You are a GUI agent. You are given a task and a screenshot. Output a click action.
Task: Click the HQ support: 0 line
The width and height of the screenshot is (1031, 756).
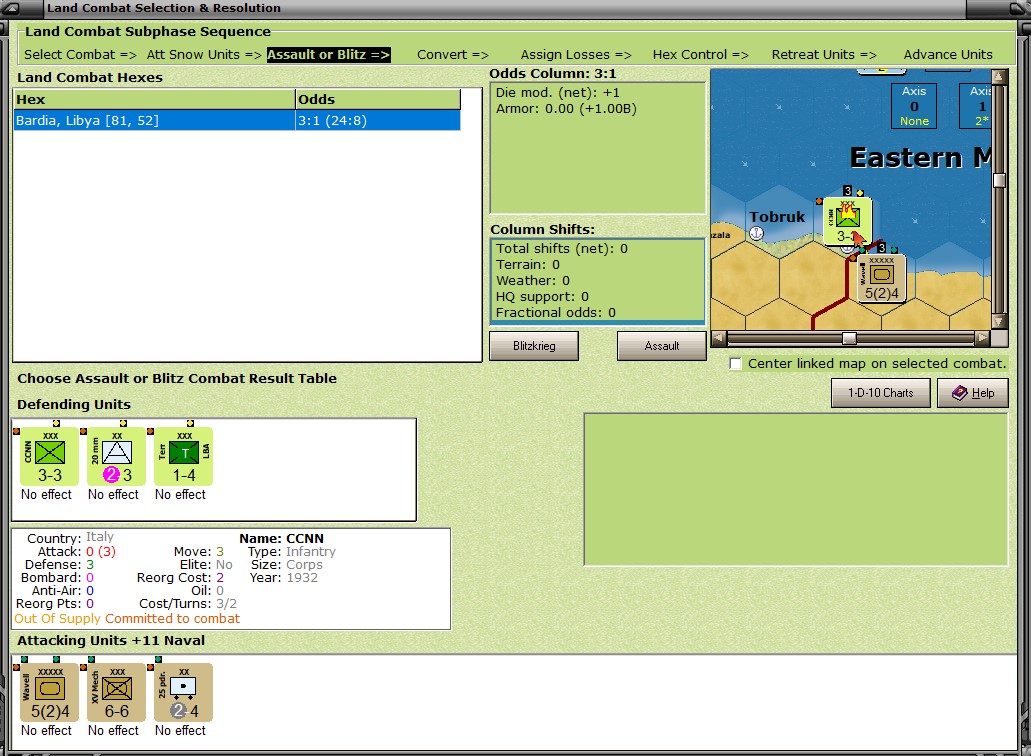[542, 296]
